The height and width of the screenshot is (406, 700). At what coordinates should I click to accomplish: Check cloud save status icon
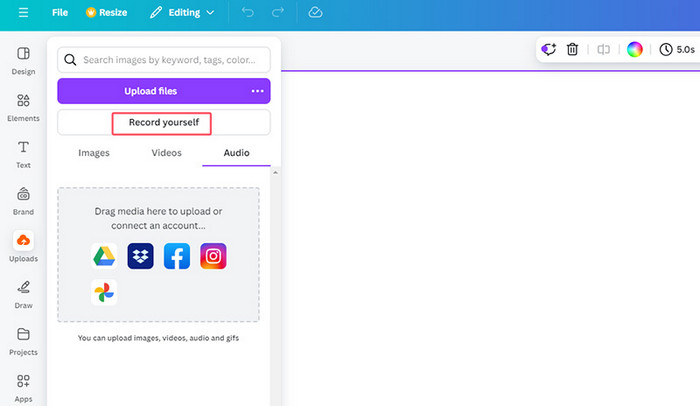(x=315, y=13)
